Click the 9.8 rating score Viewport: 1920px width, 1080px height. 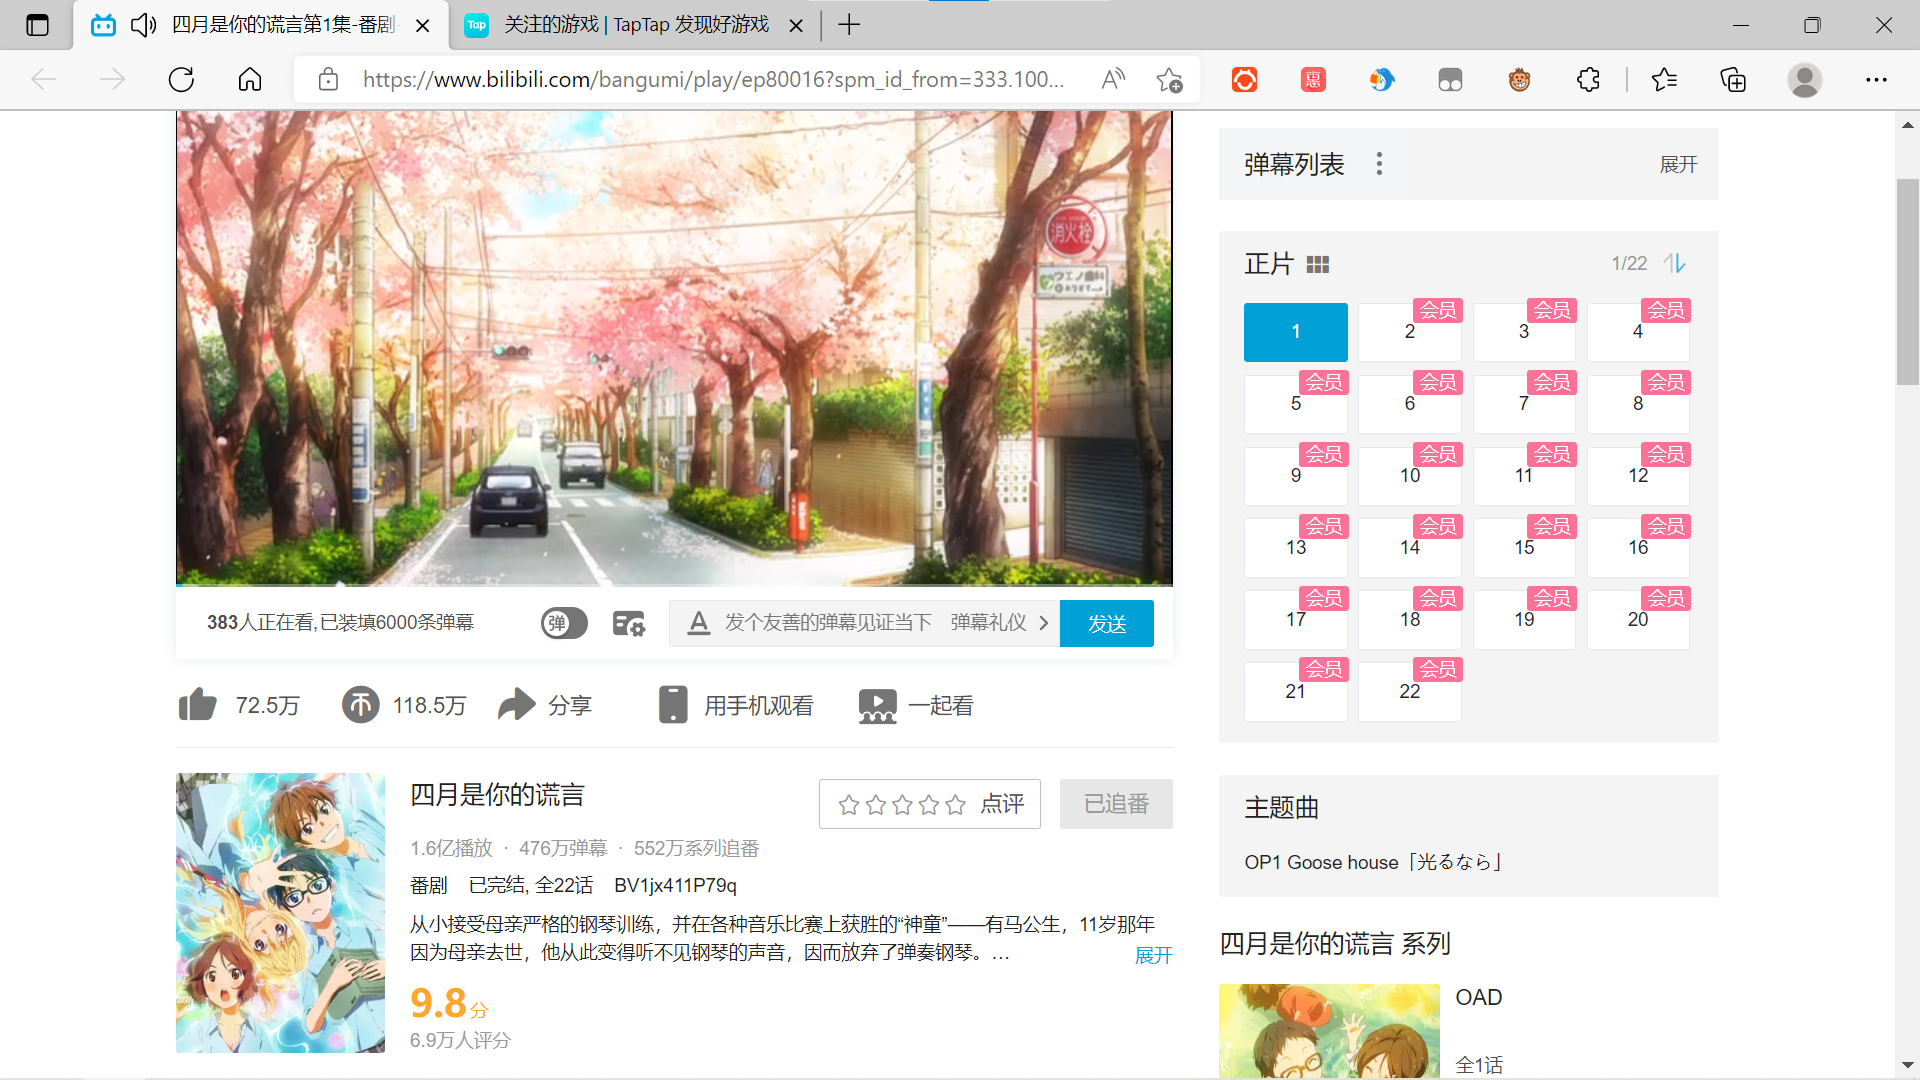[x=438, y=1003]
